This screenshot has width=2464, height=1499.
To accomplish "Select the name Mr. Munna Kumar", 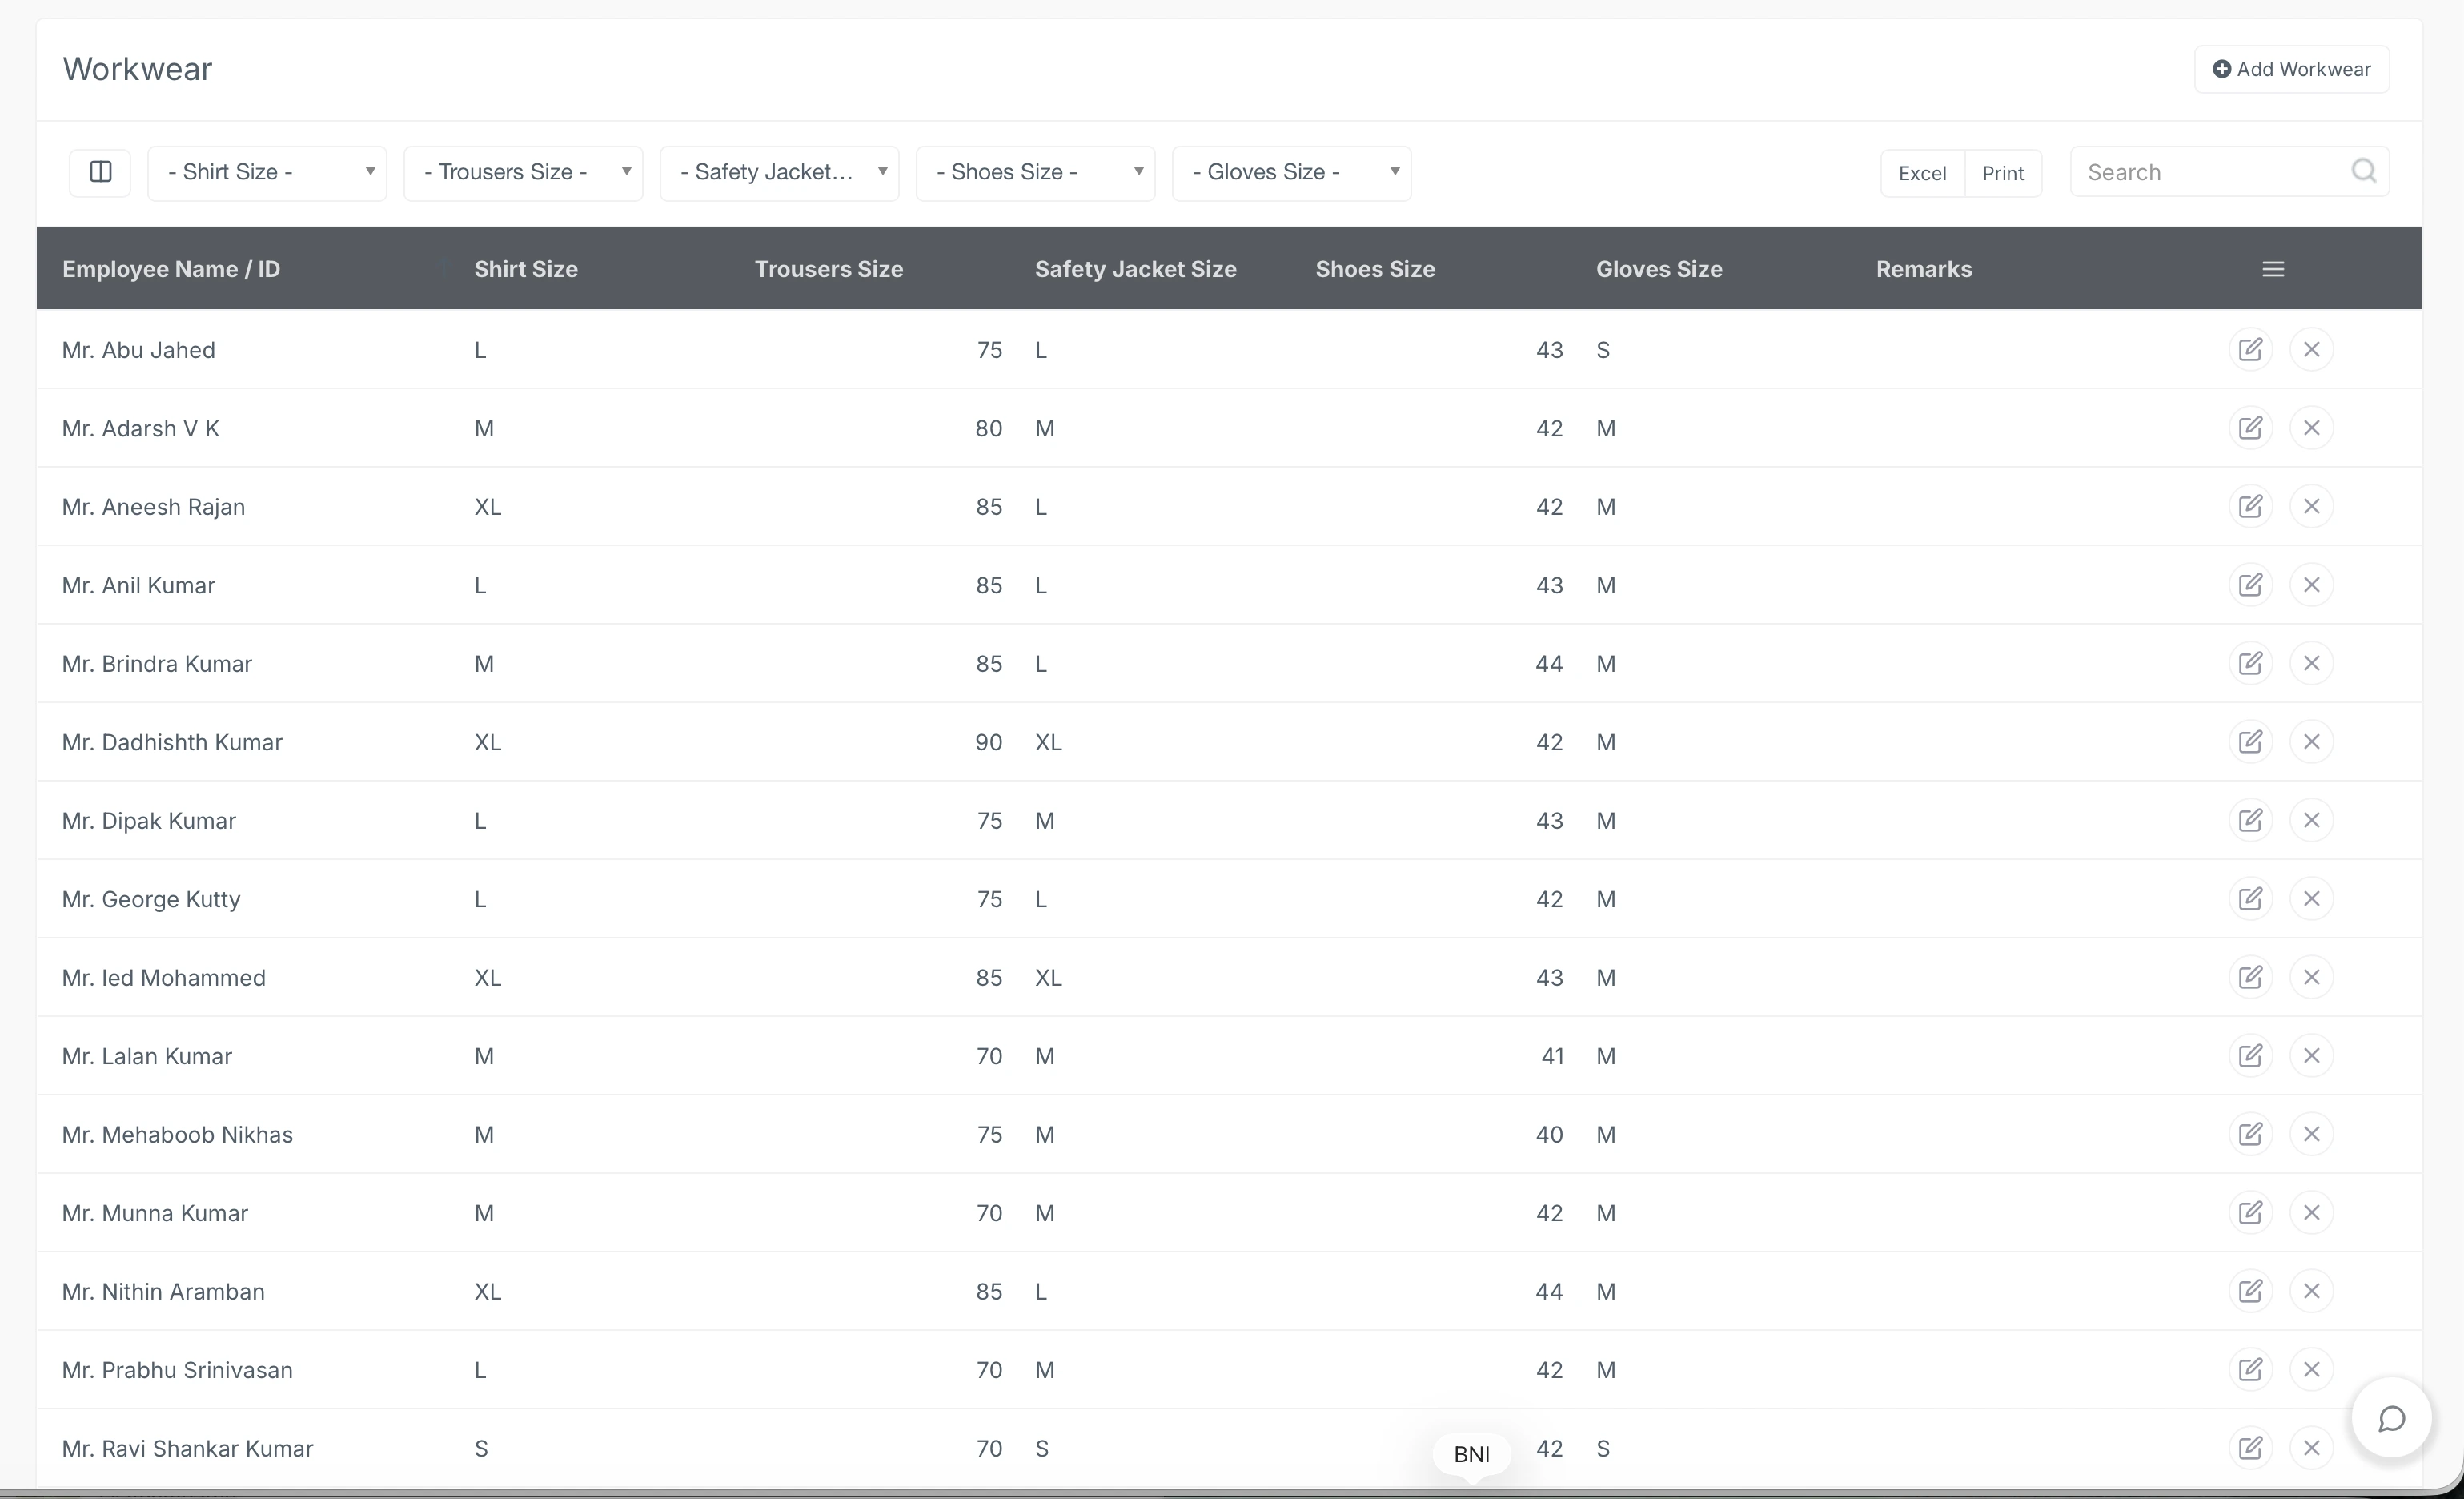I will (x=155, y=1213).
